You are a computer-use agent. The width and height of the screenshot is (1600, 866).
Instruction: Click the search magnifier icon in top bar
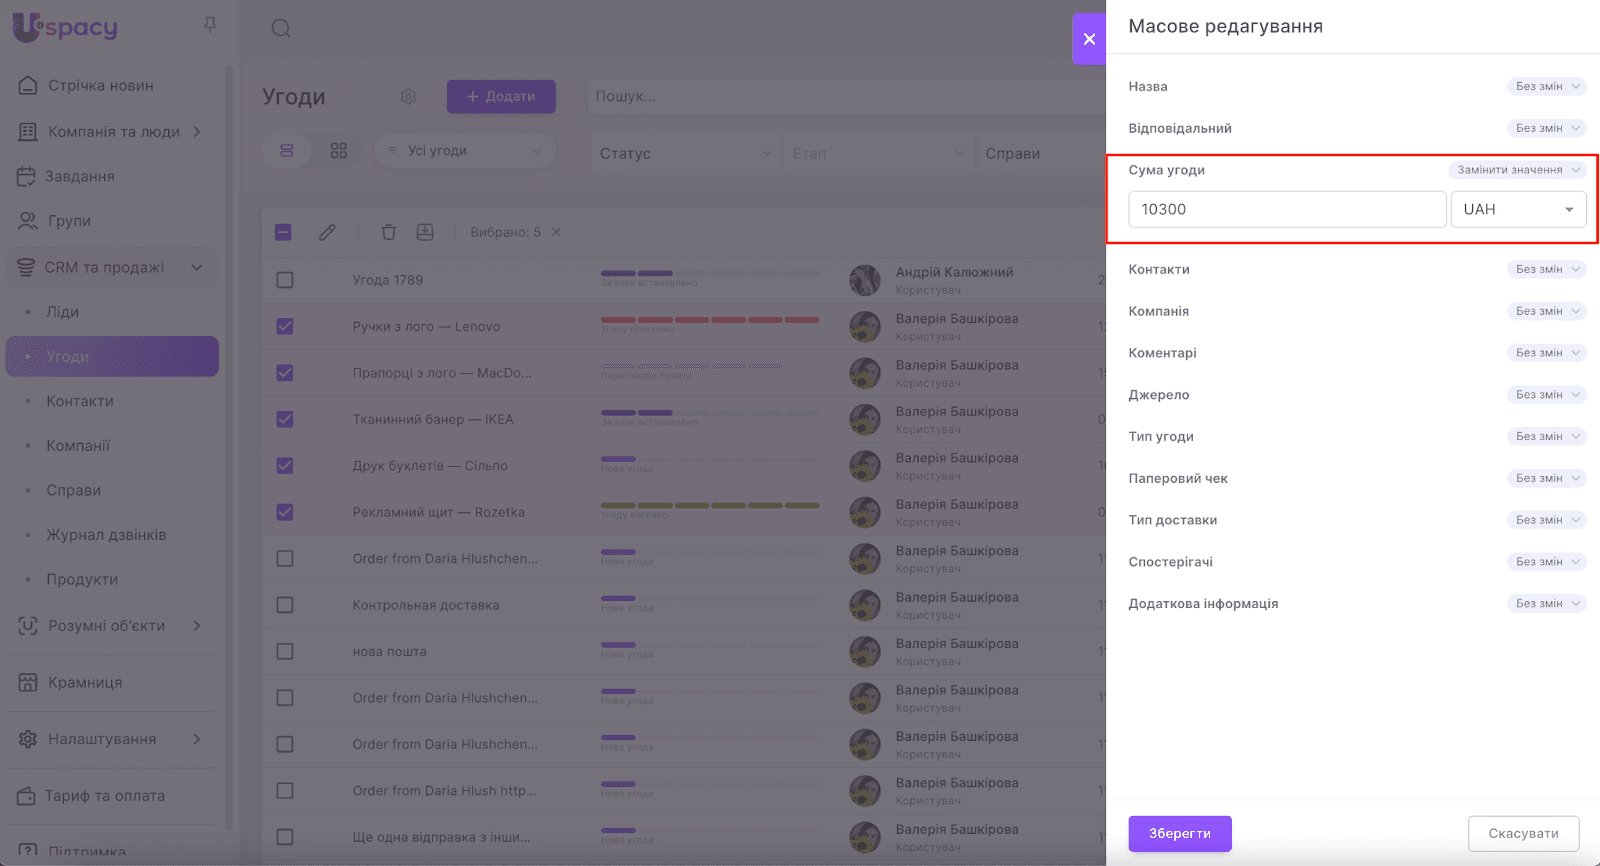(281, 28)
